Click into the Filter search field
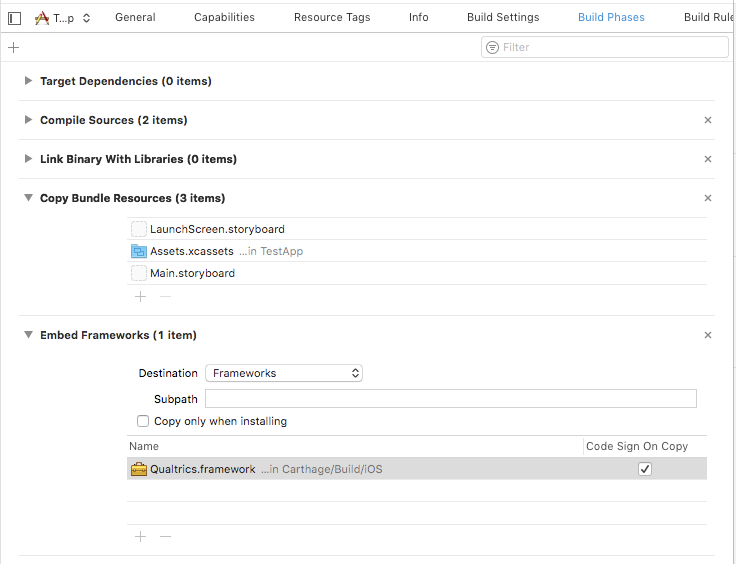This screenshot has height=564, width=736. [605, 47]
